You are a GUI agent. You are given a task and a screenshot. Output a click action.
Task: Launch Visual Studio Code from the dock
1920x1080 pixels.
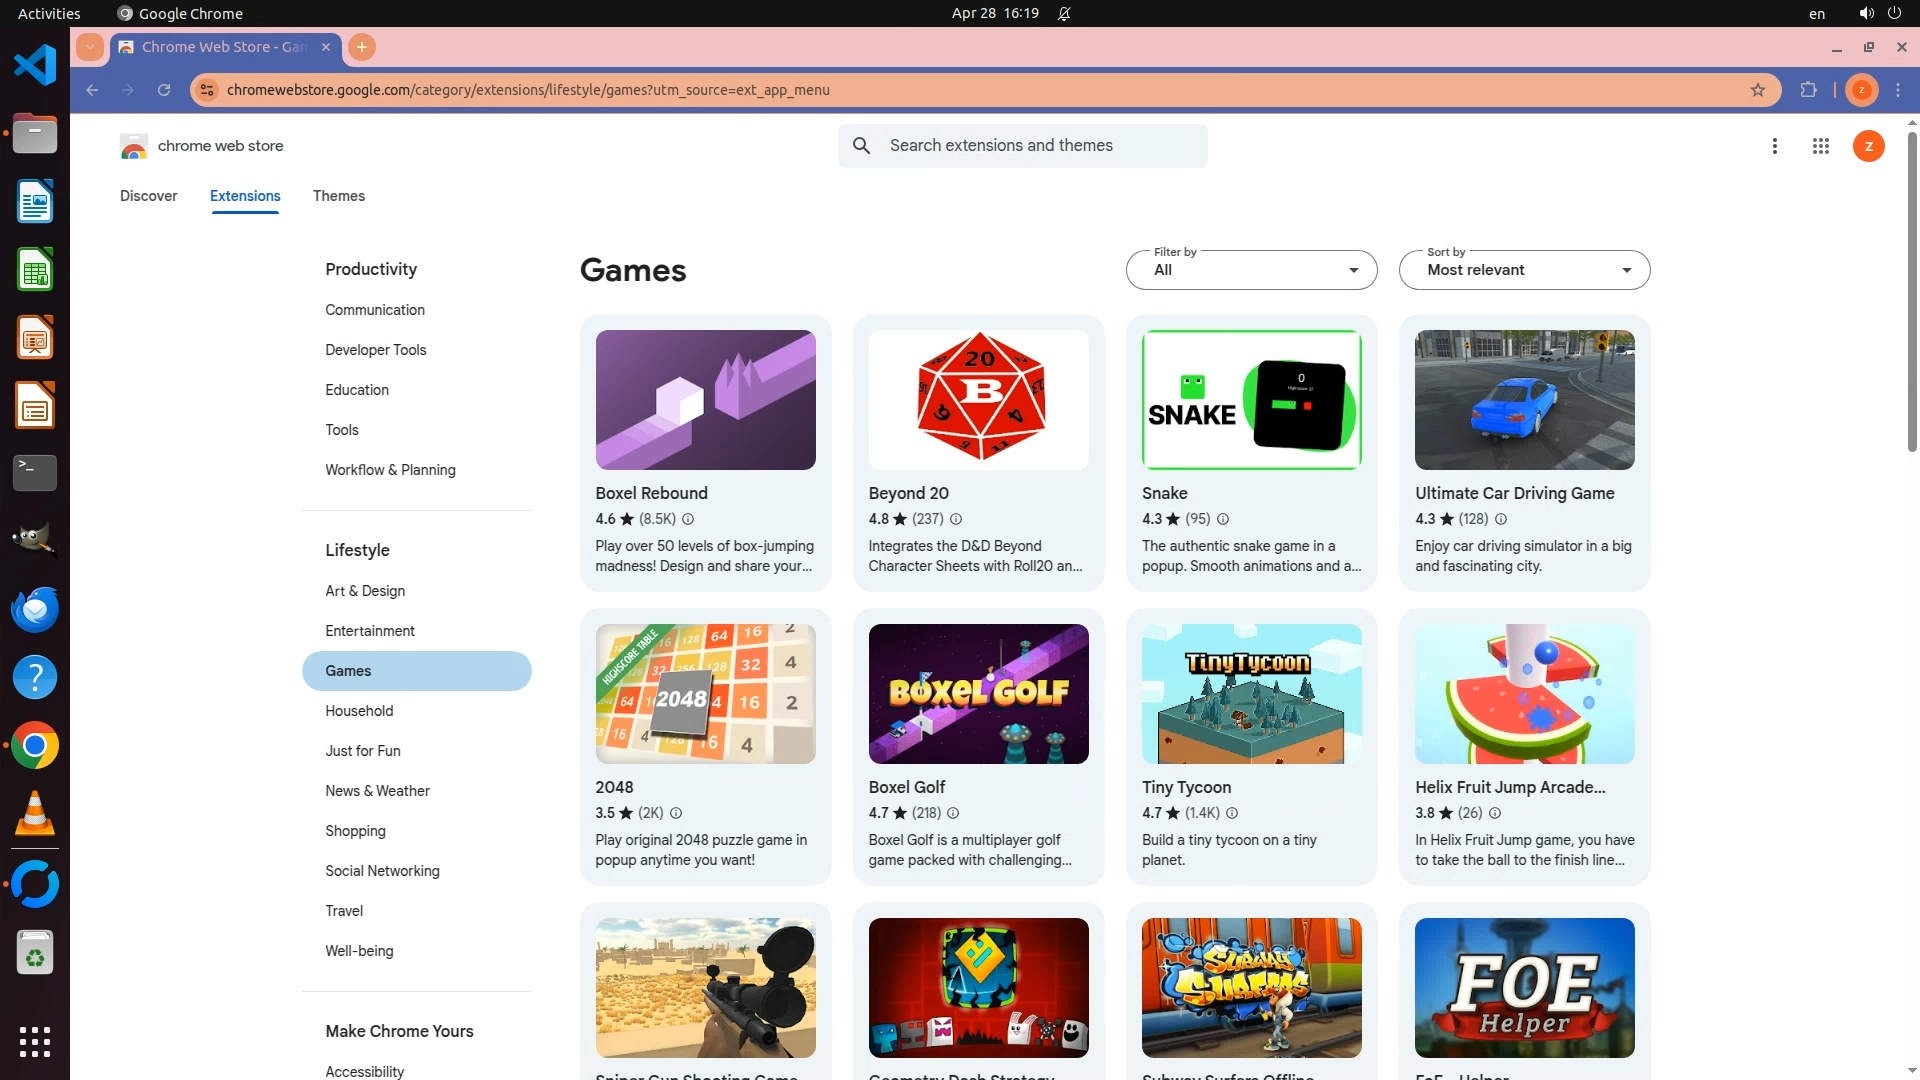(x=35, y=66)
